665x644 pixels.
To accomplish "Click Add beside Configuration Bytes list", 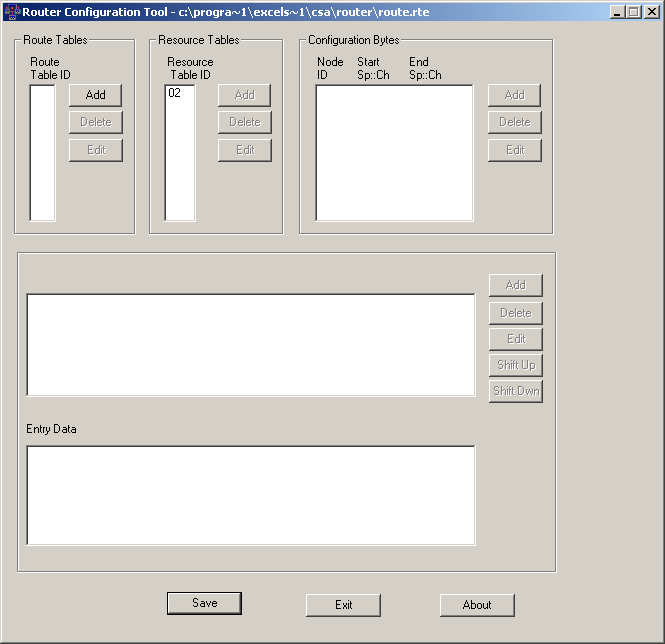I will click(x=514, y=95).
